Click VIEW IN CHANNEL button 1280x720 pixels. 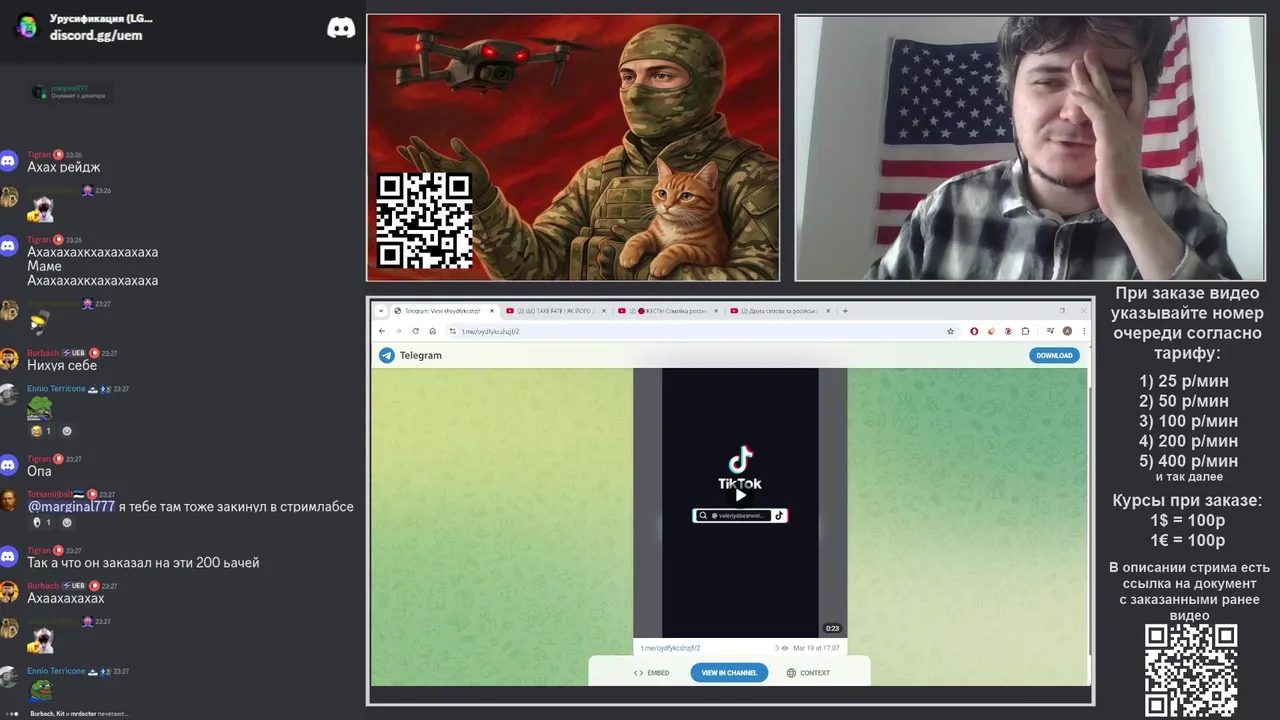729,673
